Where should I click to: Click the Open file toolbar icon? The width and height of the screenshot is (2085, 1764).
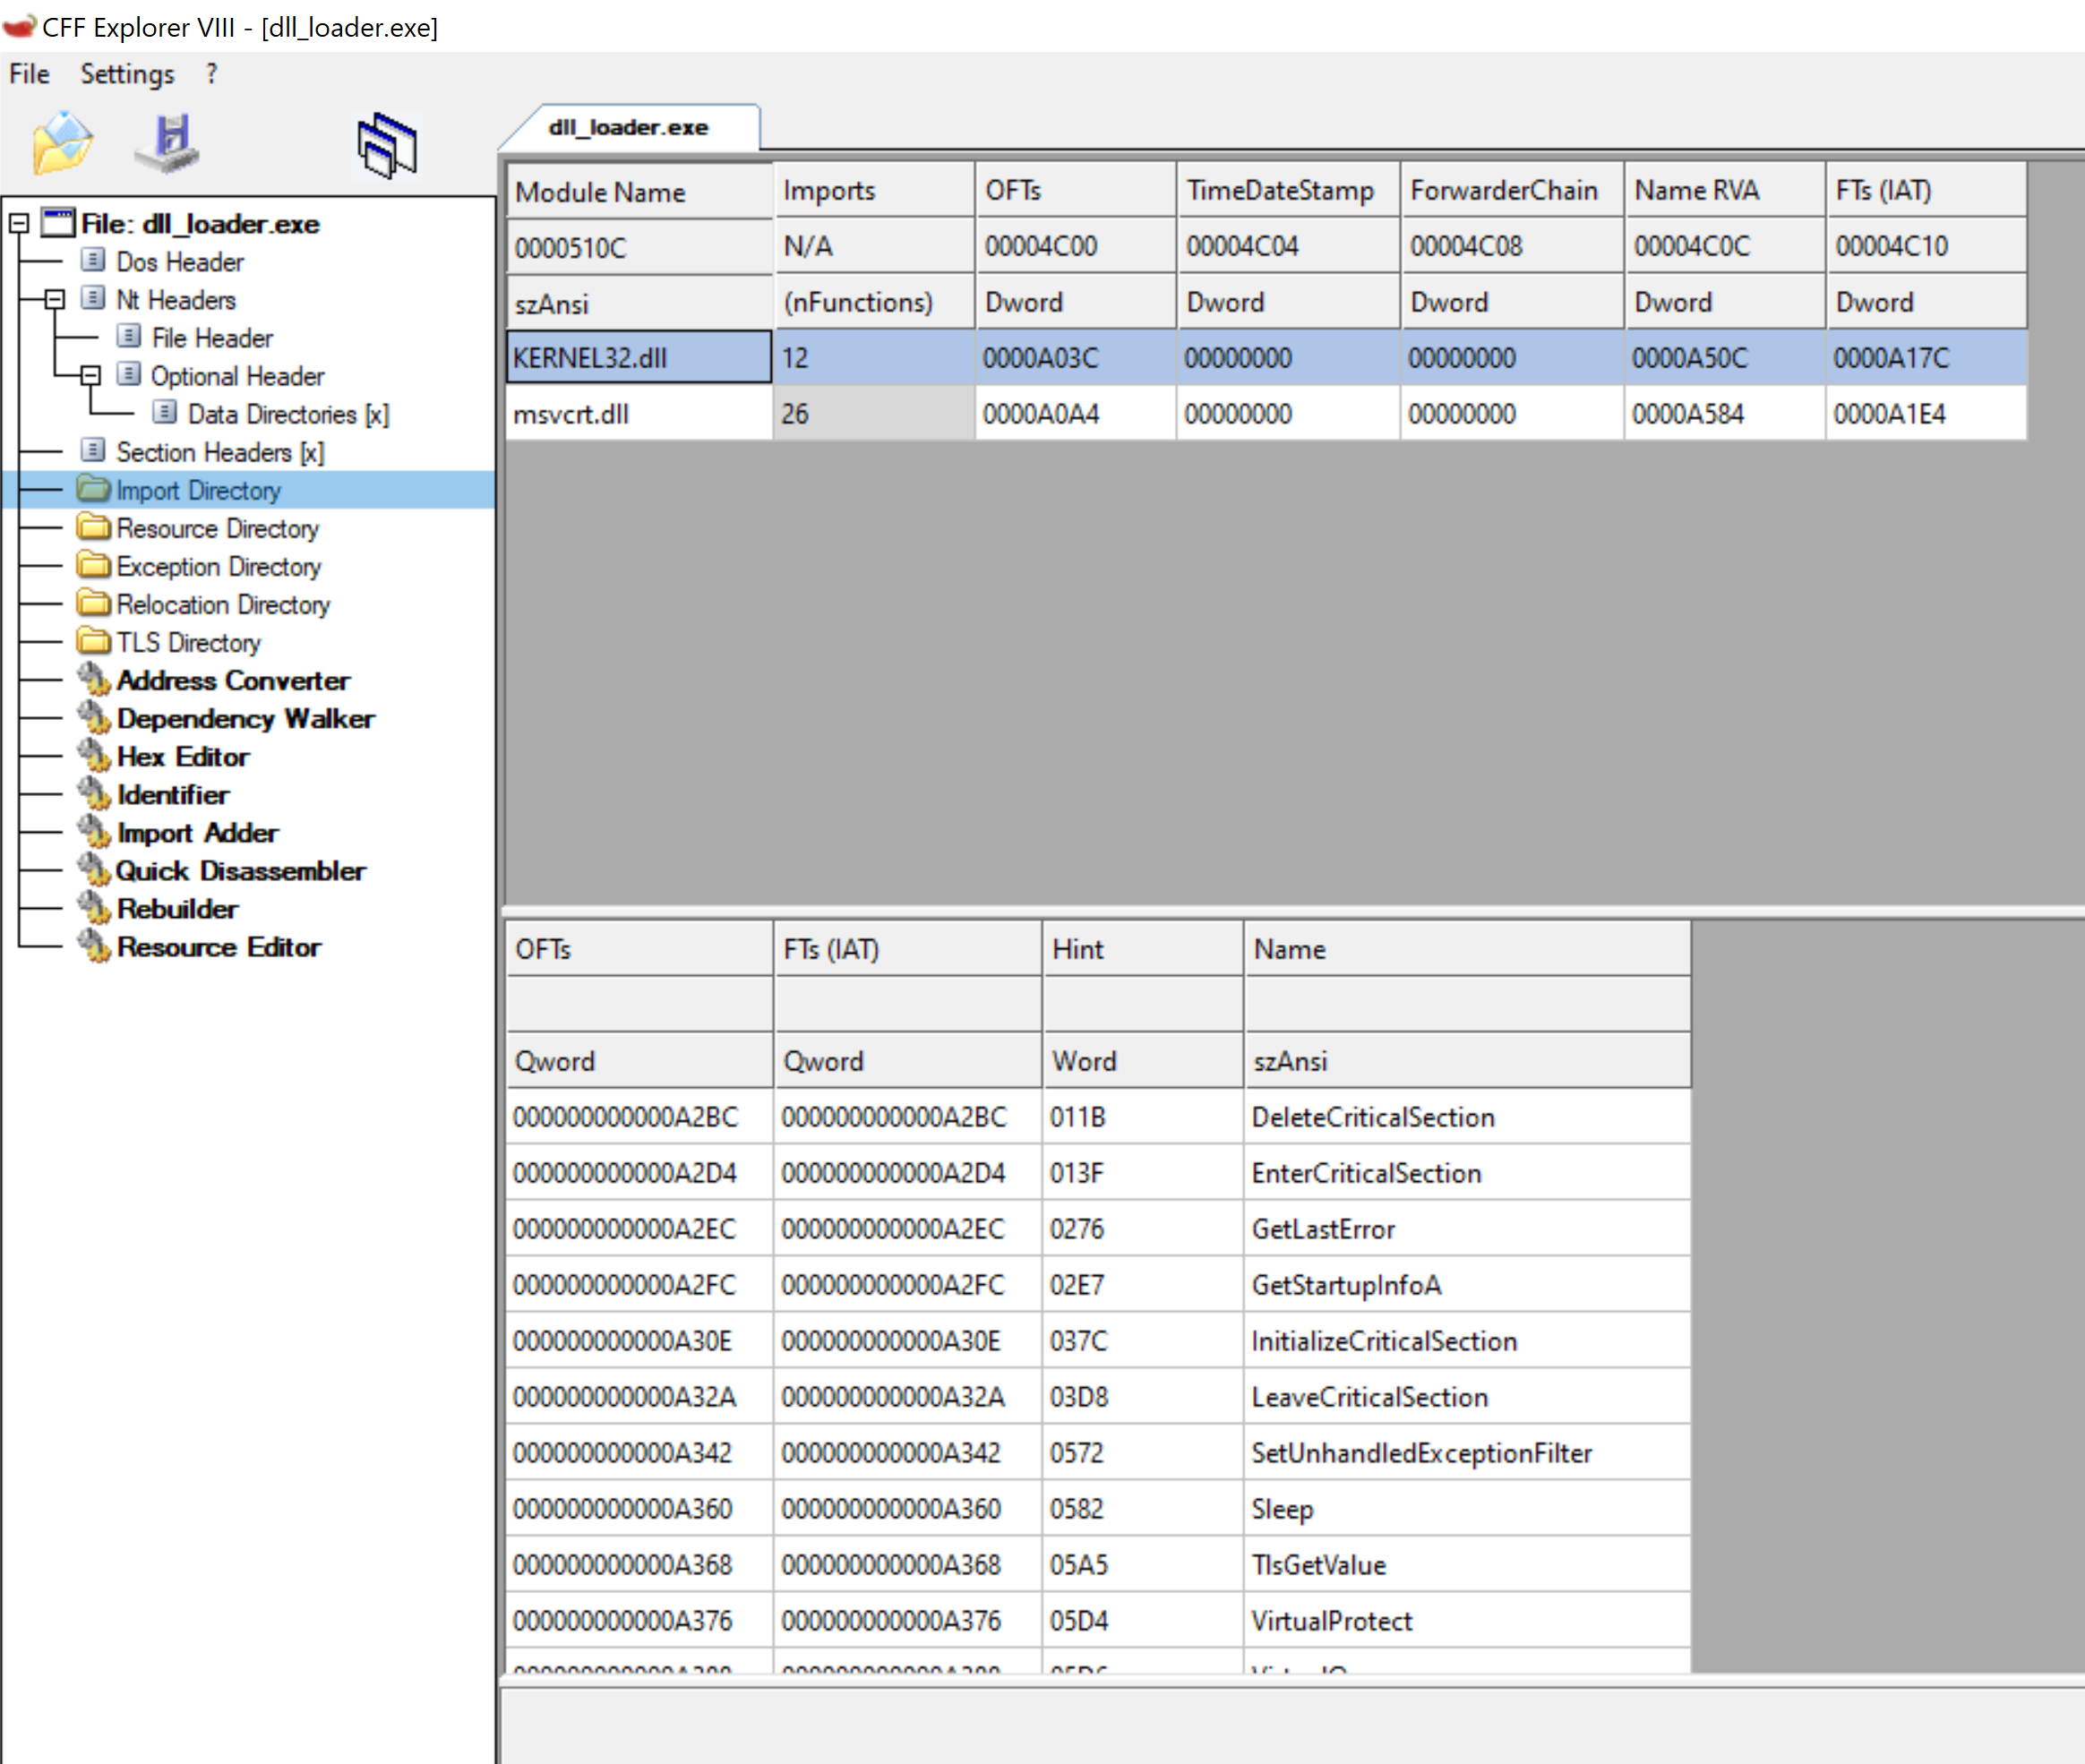(x=62, y=143)
